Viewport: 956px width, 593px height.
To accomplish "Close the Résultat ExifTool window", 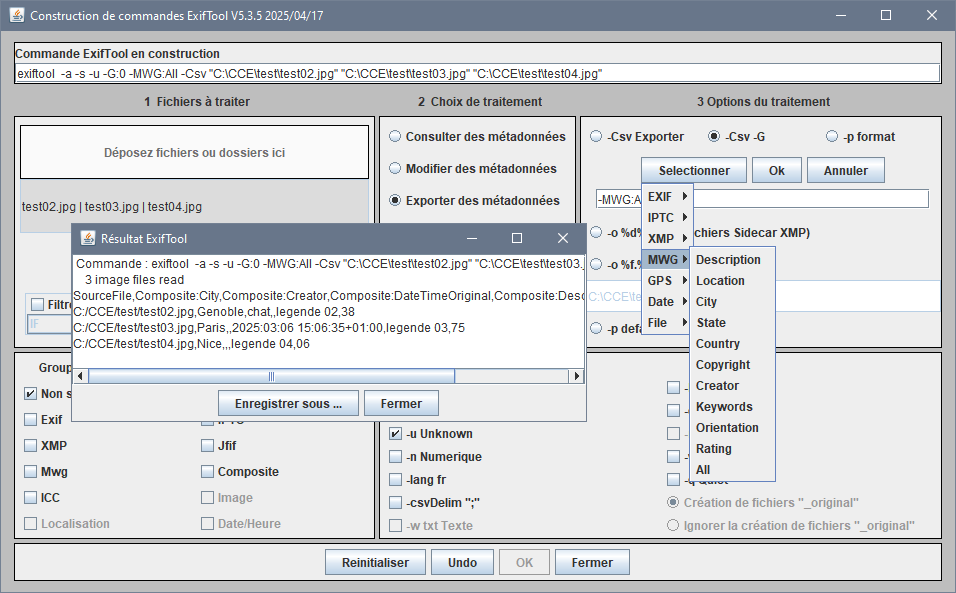I will (x=563, y=238).
